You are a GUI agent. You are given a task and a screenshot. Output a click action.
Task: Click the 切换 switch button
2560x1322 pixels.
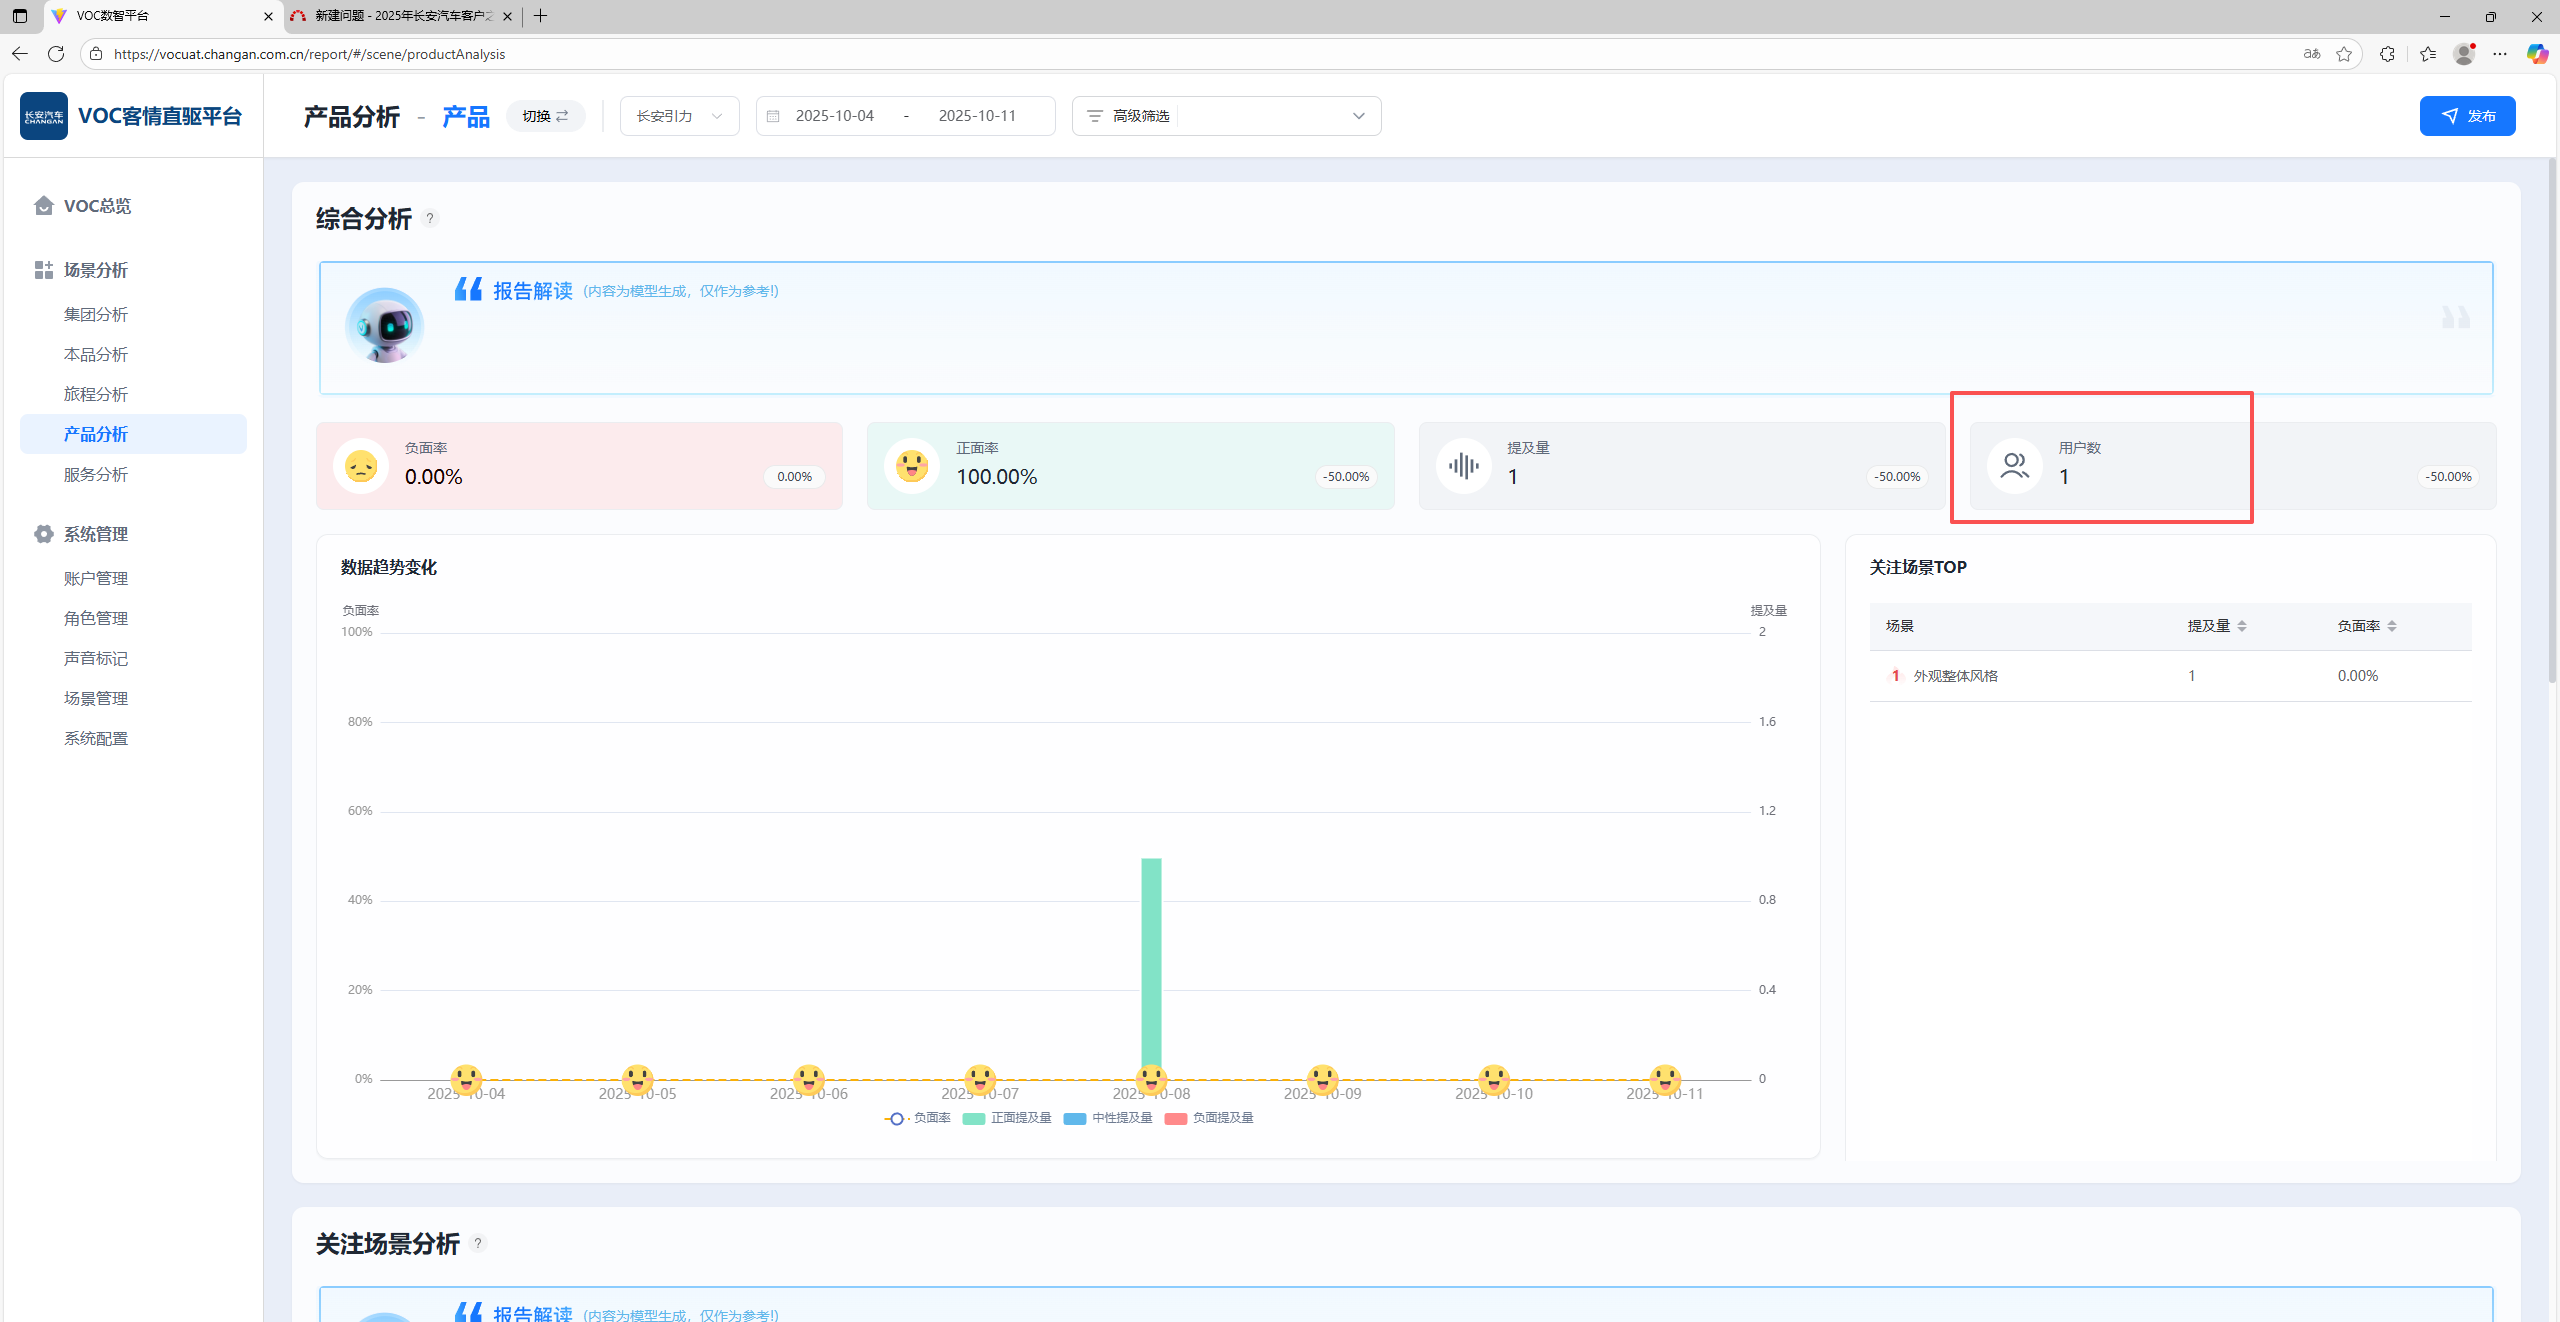pos(545,116)
